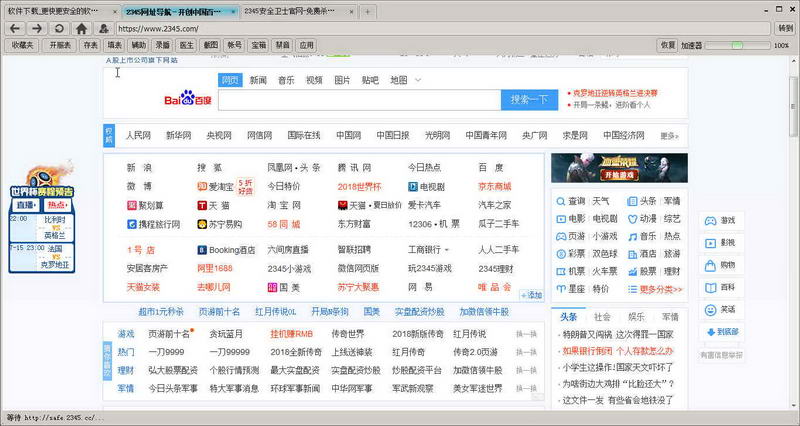Select the 图片 search category tab
The image size is (800, 426).
342,80
